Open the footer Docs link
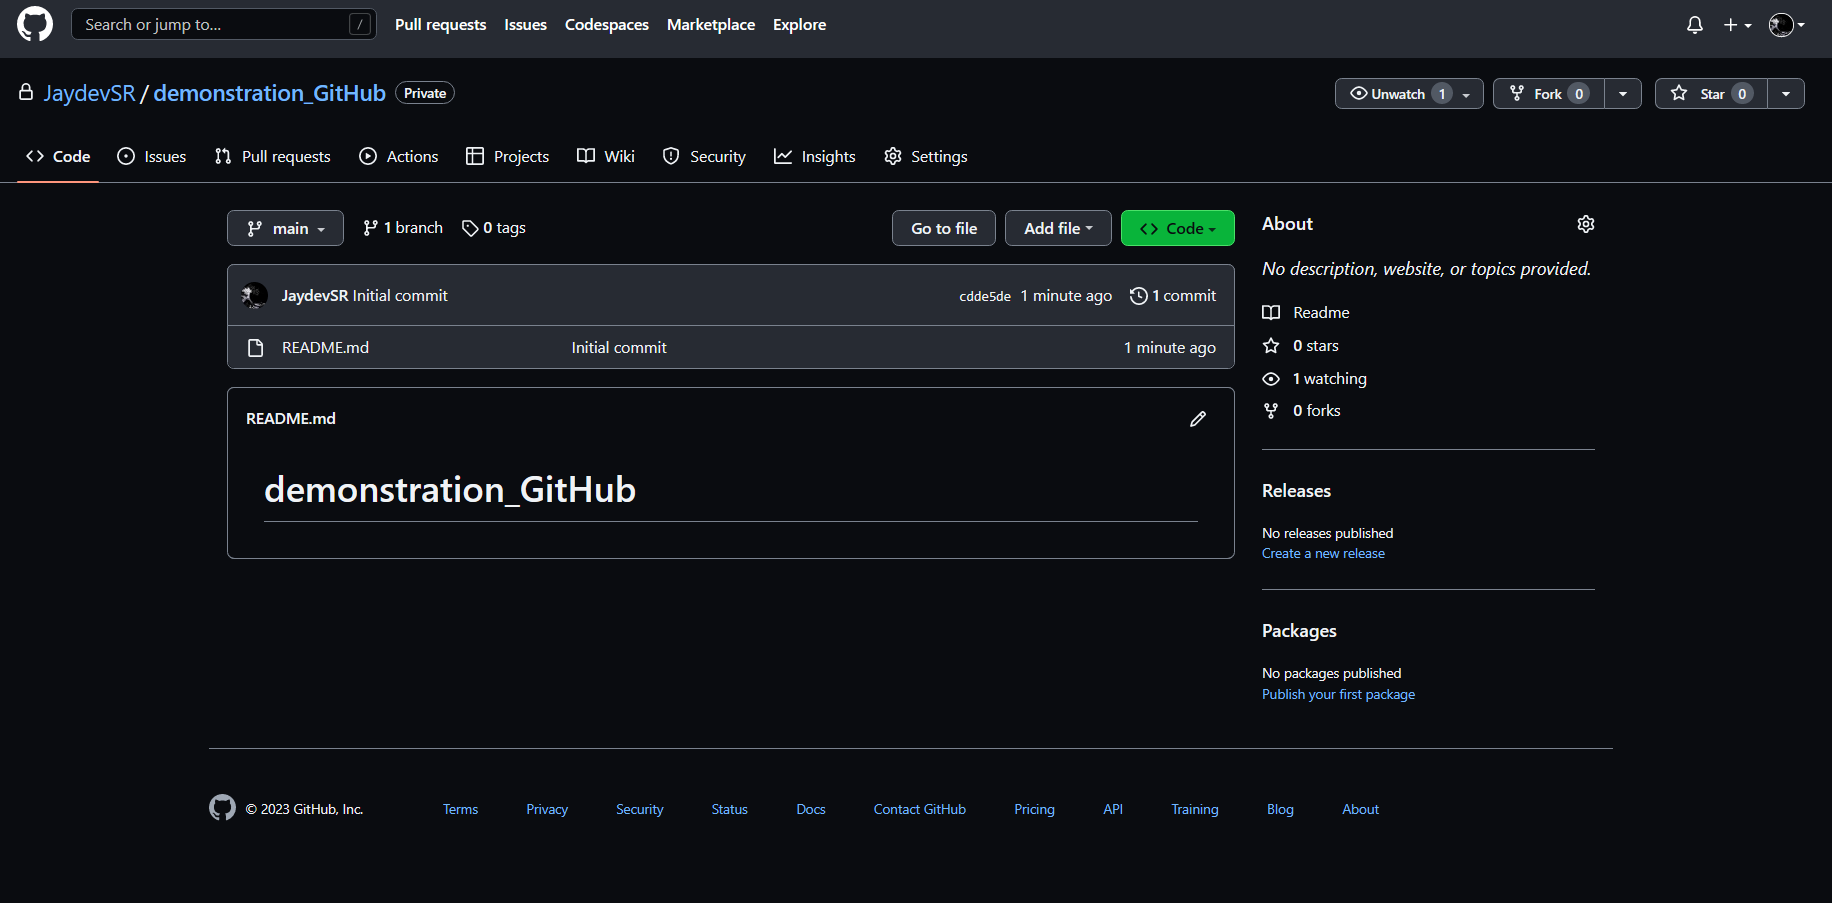This screenshot has width=1832, height=903. 811,809
